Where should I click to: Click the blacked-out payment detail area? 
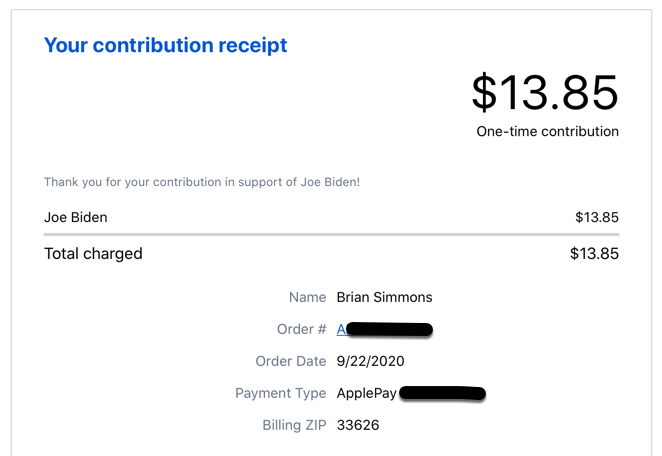pyautogui.click(x=442, y=393)
